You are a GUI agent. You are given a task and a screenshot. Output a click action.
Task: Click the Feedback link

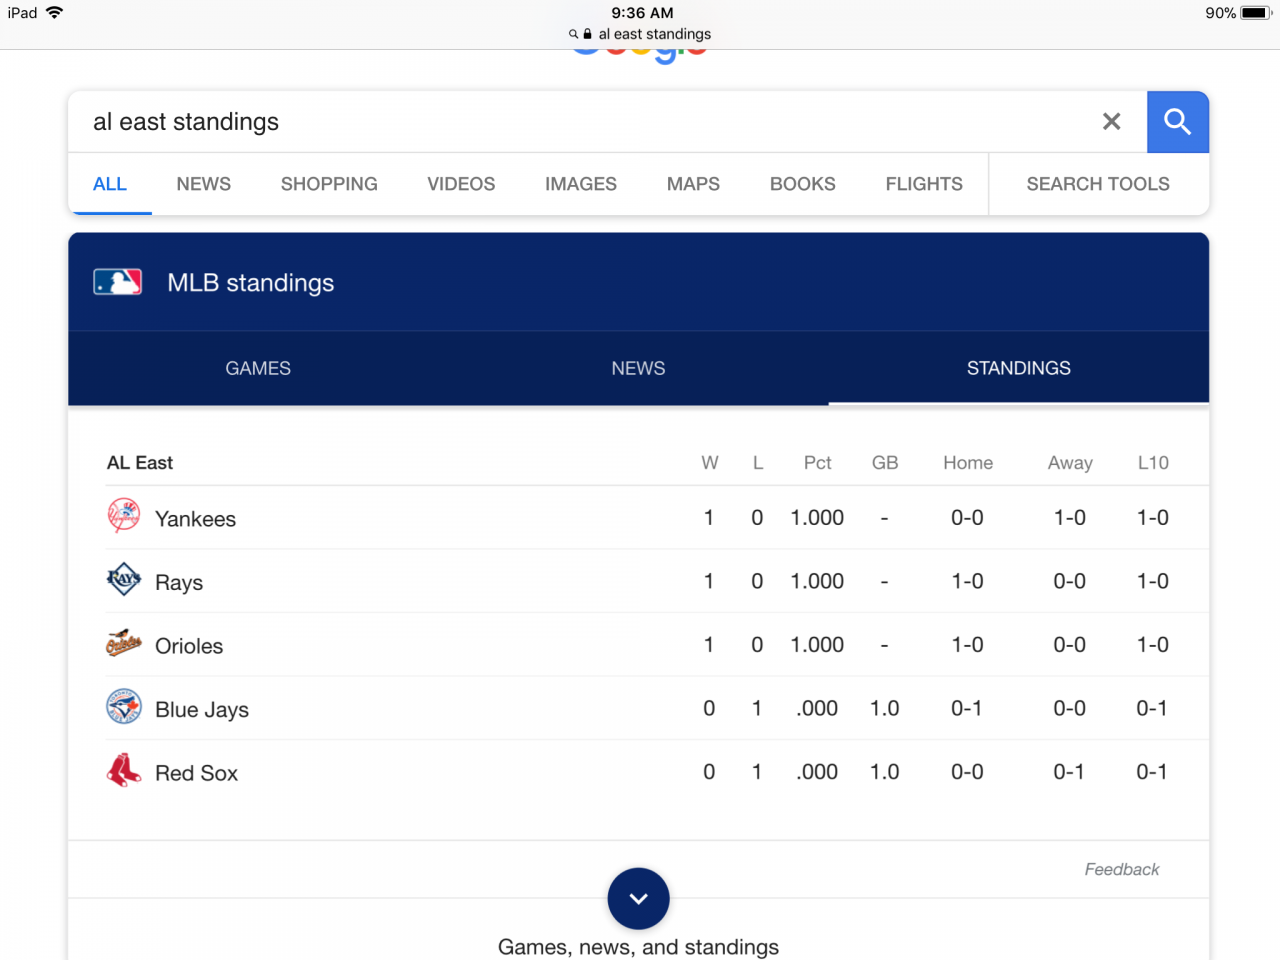click(x=1122, y=869)
